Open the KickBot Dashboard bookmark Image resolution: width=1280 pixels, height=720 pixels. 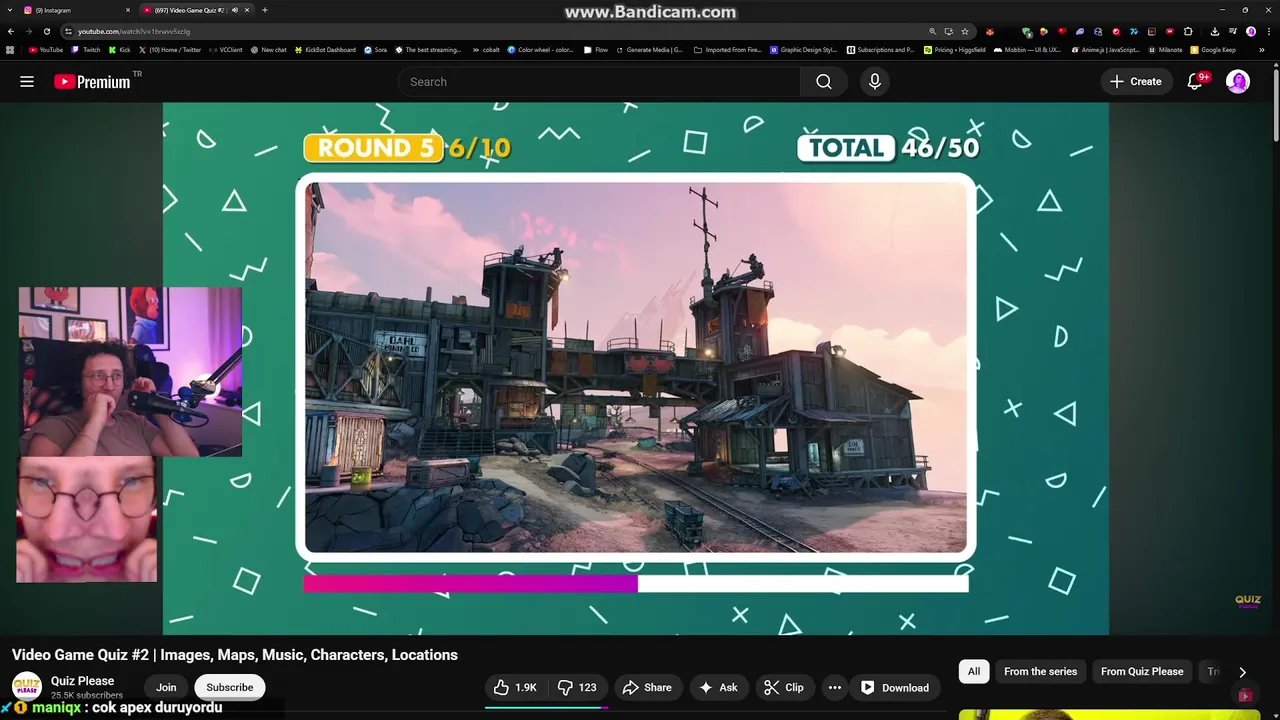[325, 49]
